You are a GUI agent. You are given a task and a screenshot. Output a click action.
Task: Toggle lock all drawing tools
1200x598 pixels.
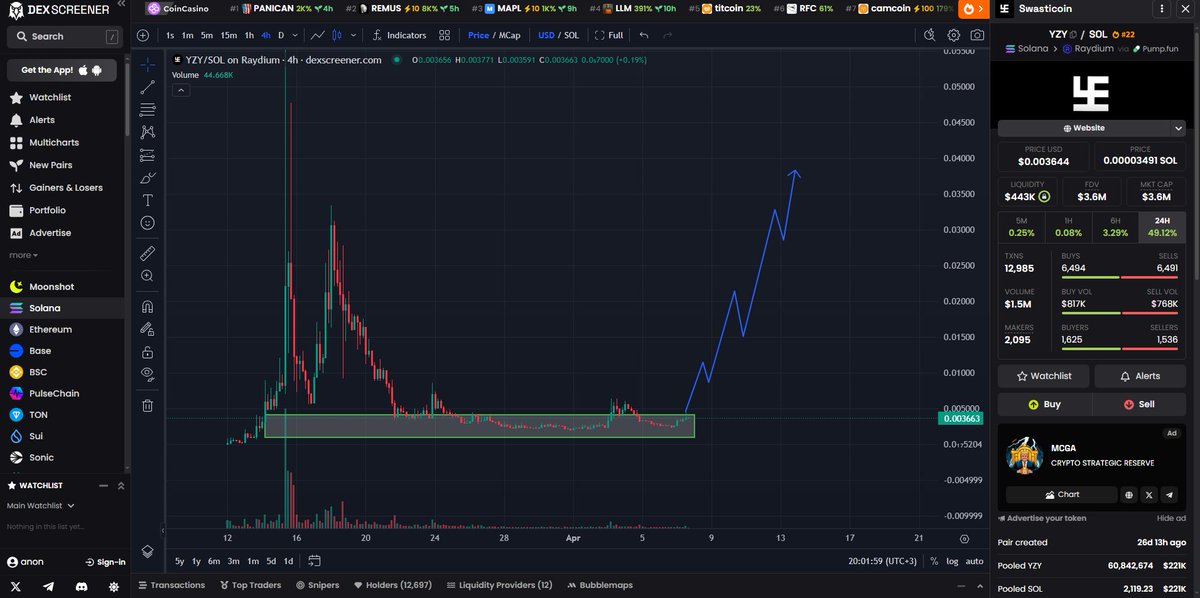148,352
